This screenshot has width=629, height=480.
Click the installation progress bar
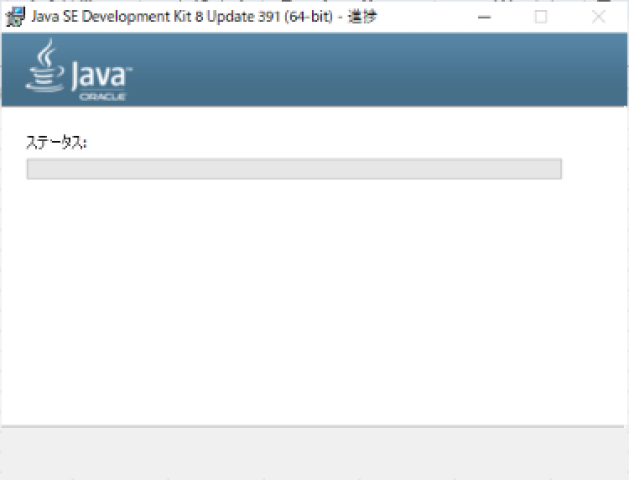(x=294, y=169)
